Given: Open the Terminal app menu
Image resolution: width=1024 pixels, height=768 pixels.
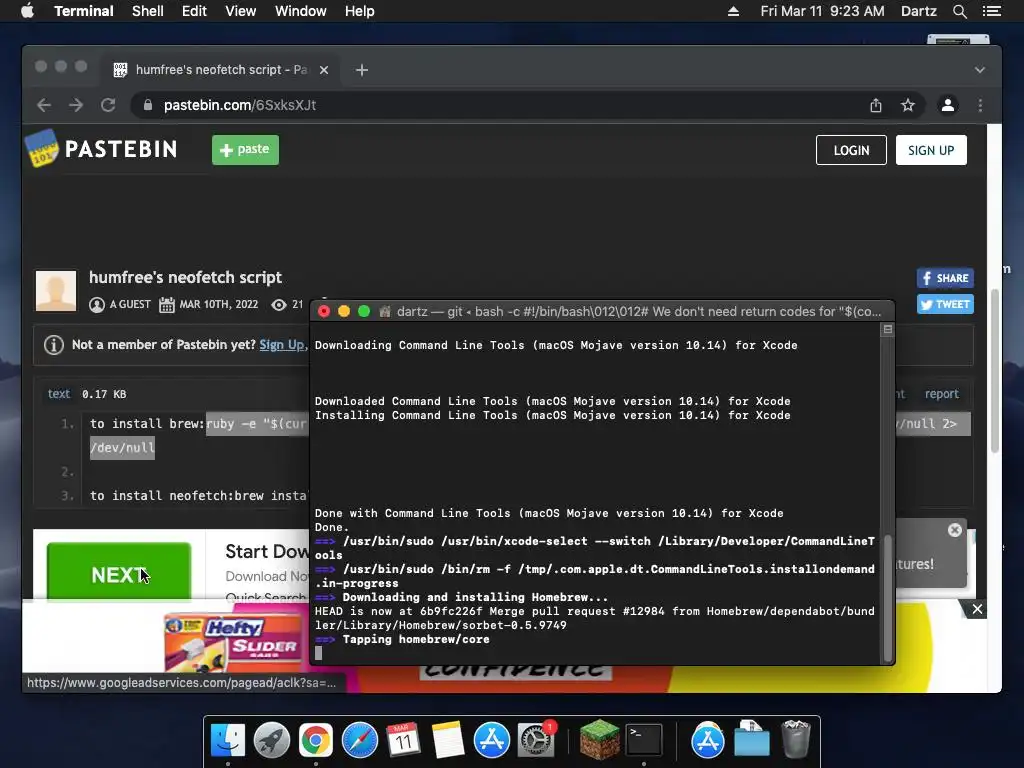Looking at the screenshot, I should tap(84, 11).
